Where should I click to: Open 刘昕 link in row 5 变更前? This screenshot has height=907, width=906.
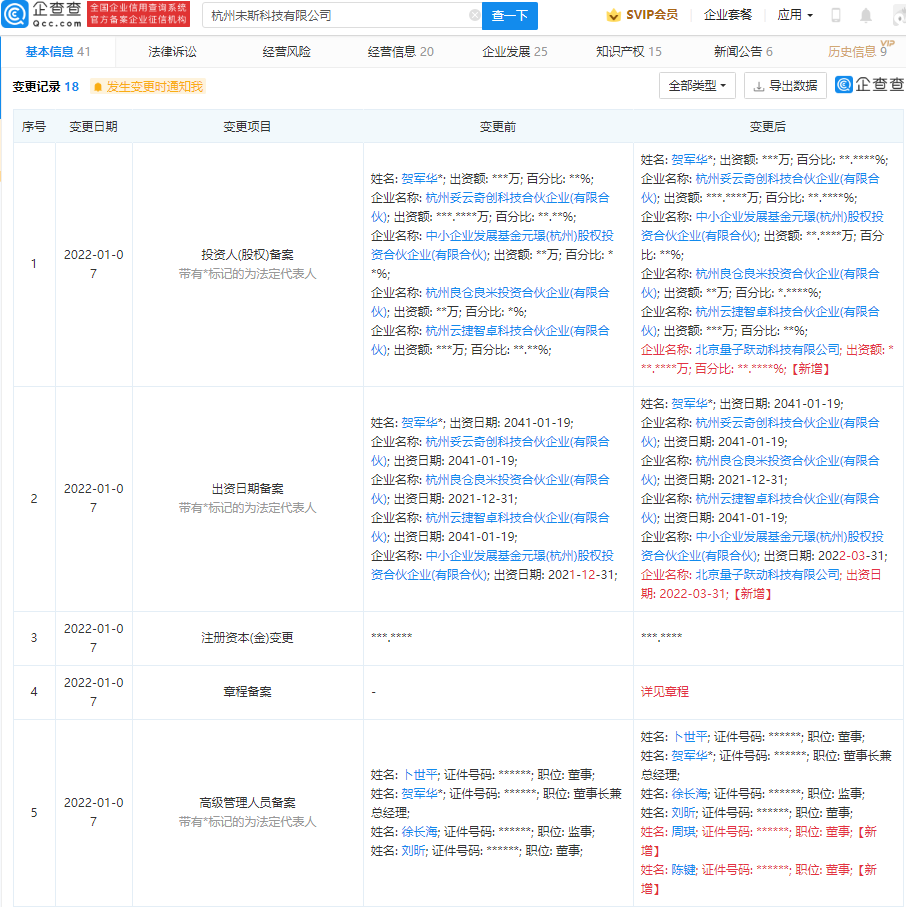click(414, 851)
